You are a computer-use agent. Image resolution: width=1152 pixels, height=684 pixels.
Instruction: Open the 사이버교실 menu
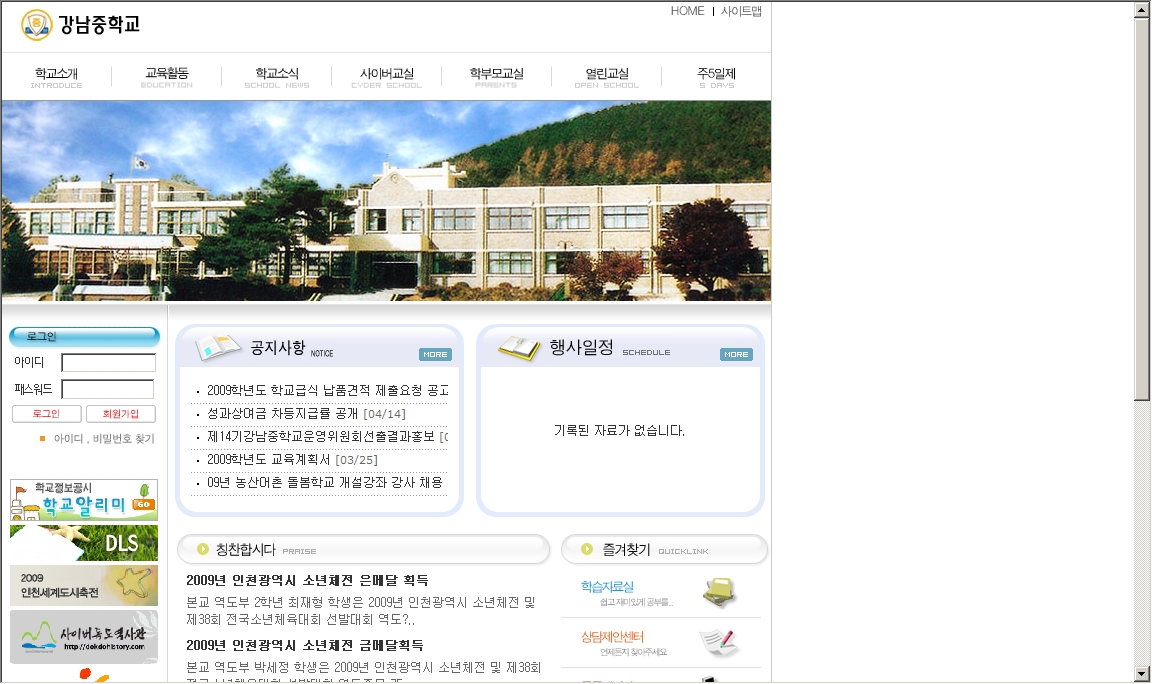(386, 76)
